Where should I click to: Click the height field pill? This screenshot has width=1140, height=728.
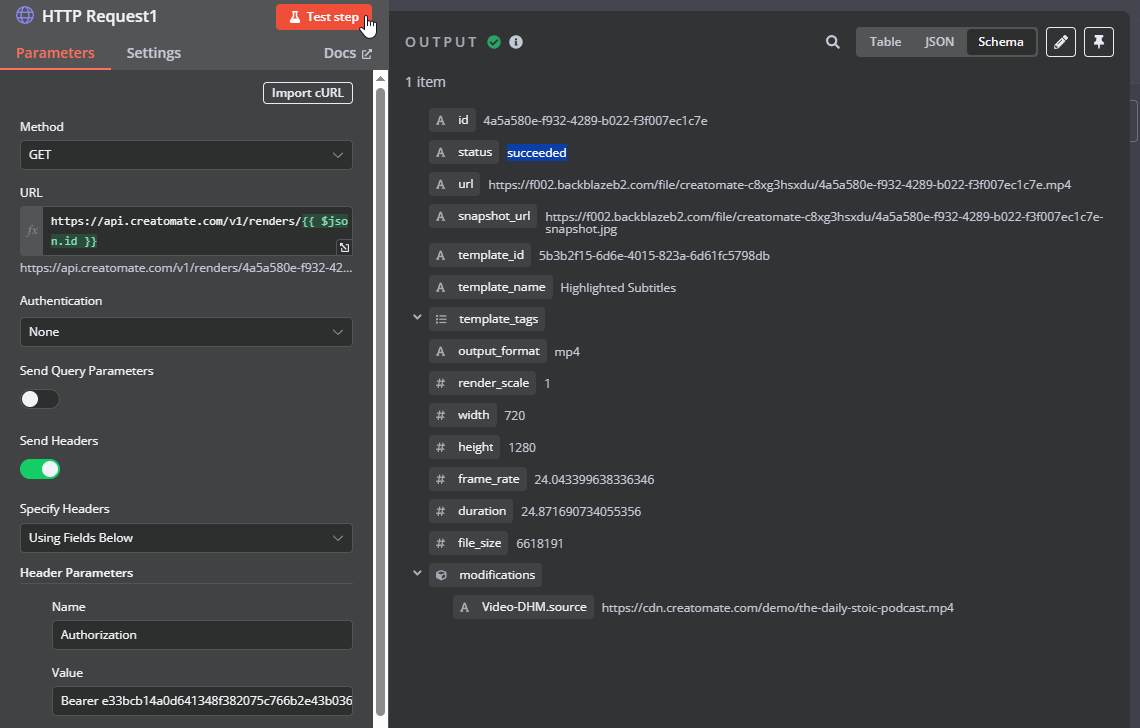[x=465, y=447]
